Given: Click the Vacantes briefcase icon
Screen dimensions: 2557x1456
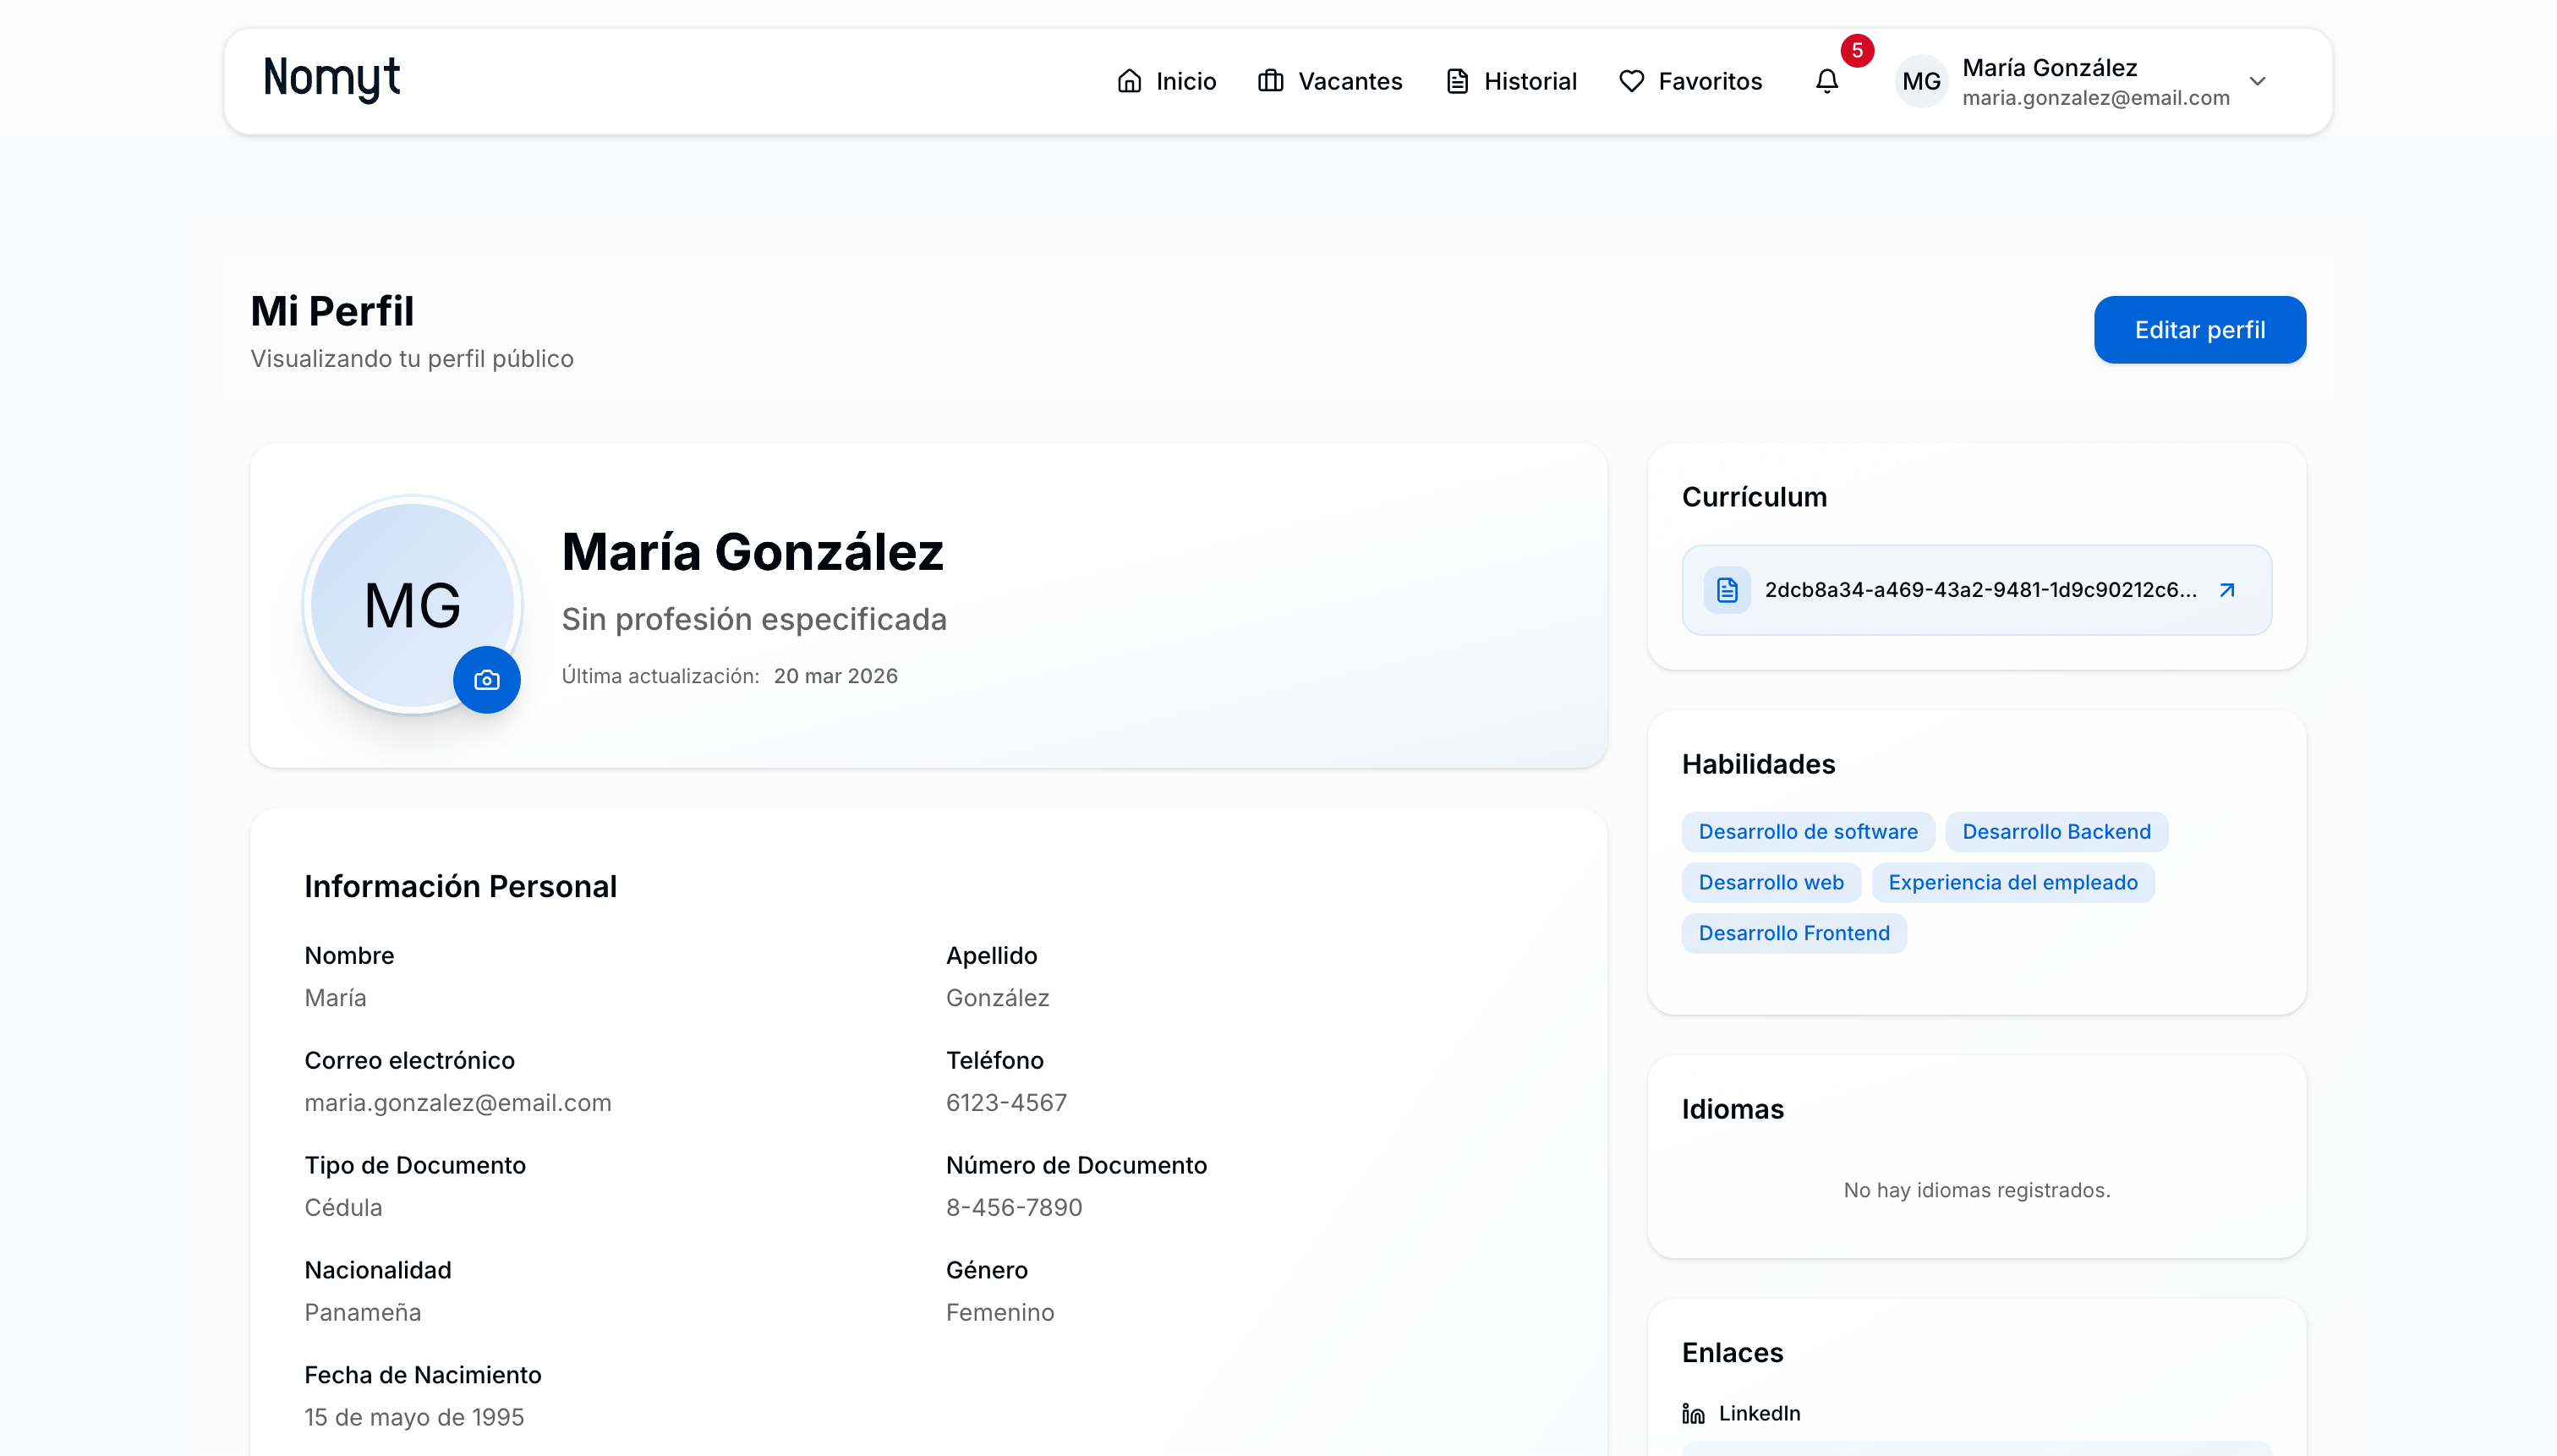Looking at the screenshot, I should (1270, 80).
